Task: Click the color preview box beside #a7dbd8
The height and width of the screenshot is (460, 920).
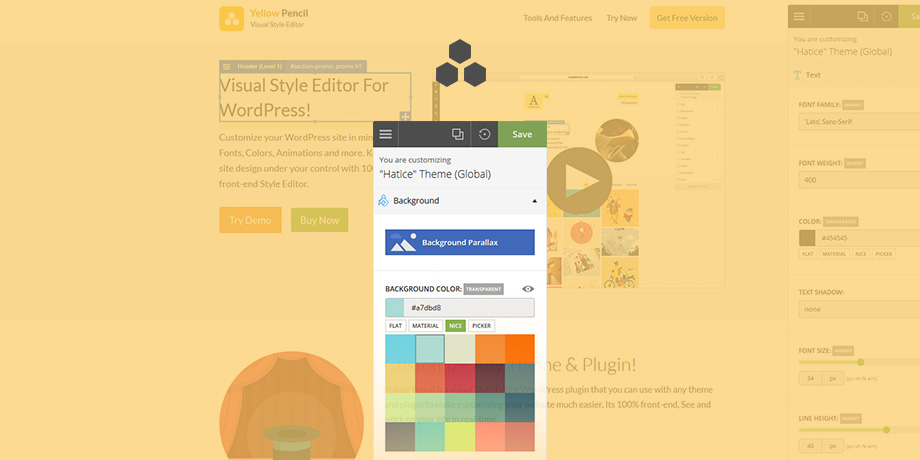Action: pyautogui.click(x=395, y=308)
